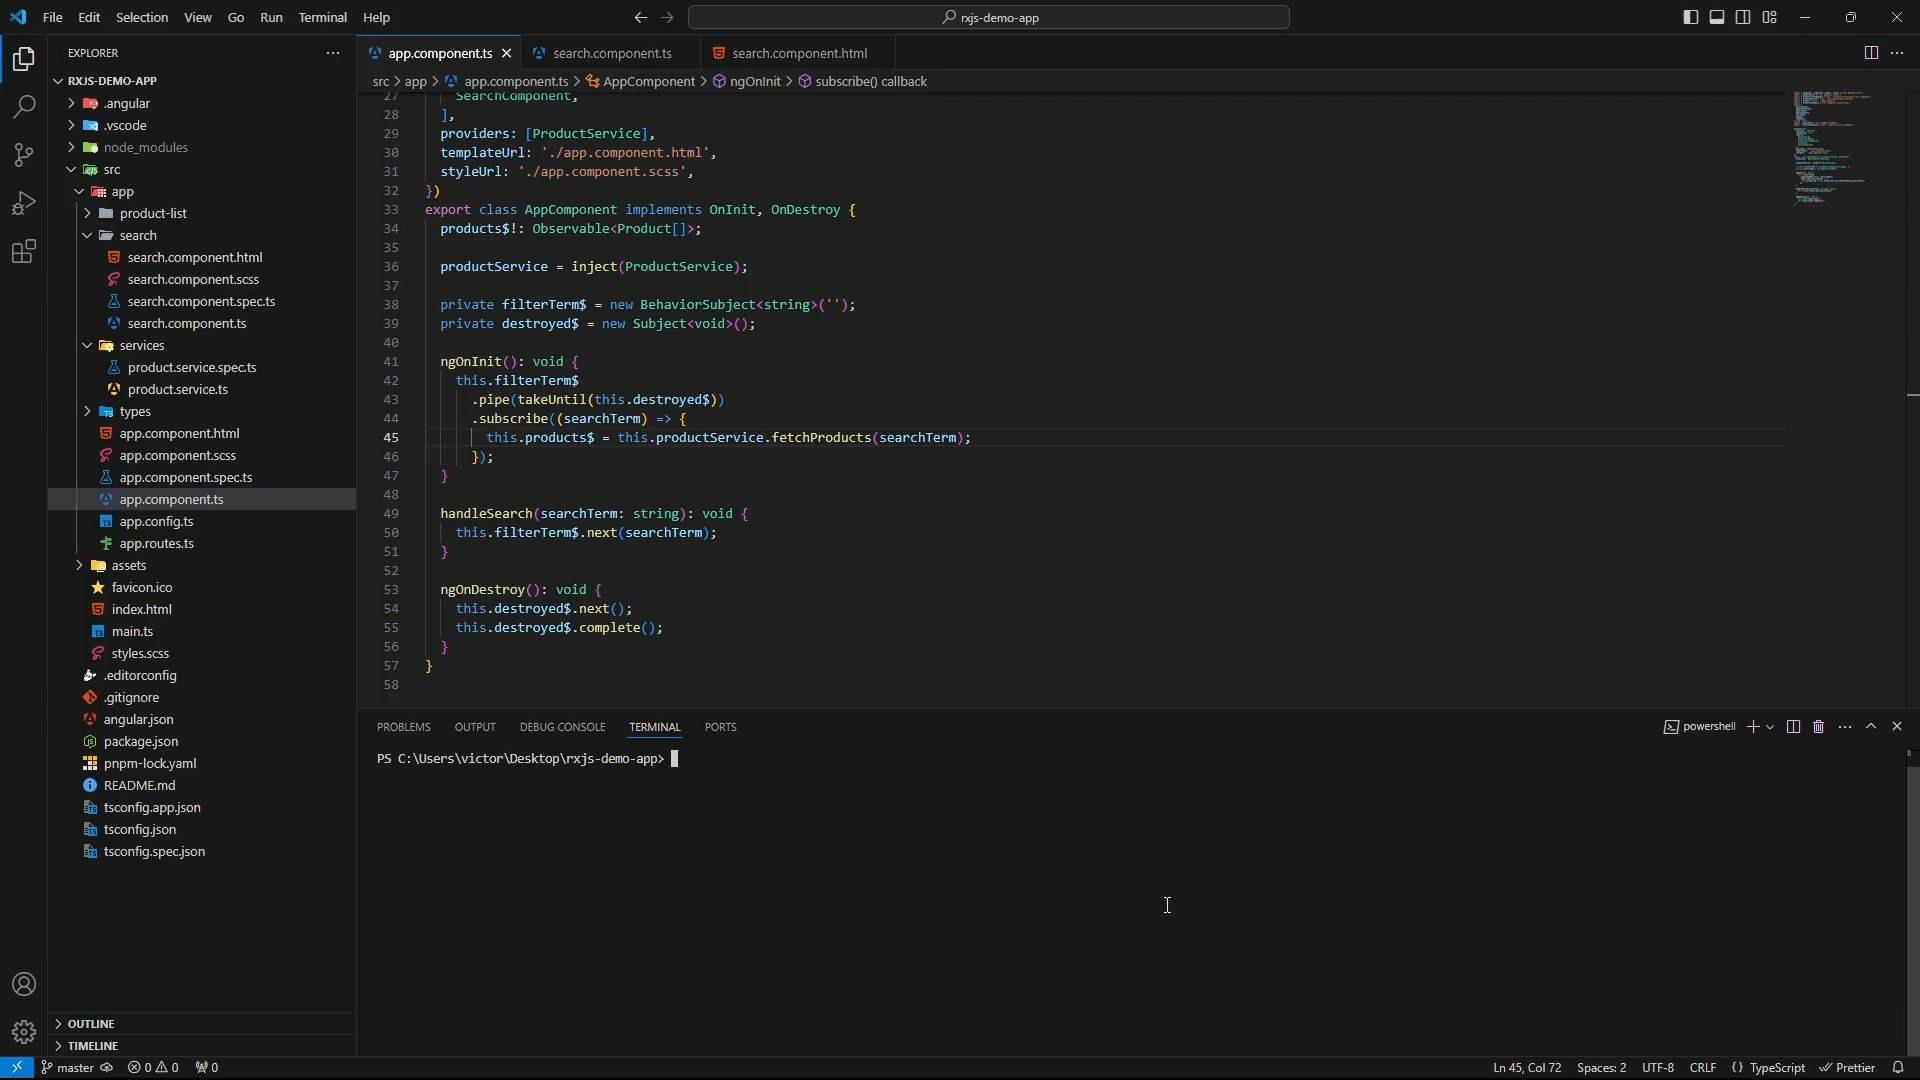Toggle the primary side bar visibility
Image resolution: width=1920 pixels, height=1080 pixels.
pyautogui.click(x=1691, y=17)
